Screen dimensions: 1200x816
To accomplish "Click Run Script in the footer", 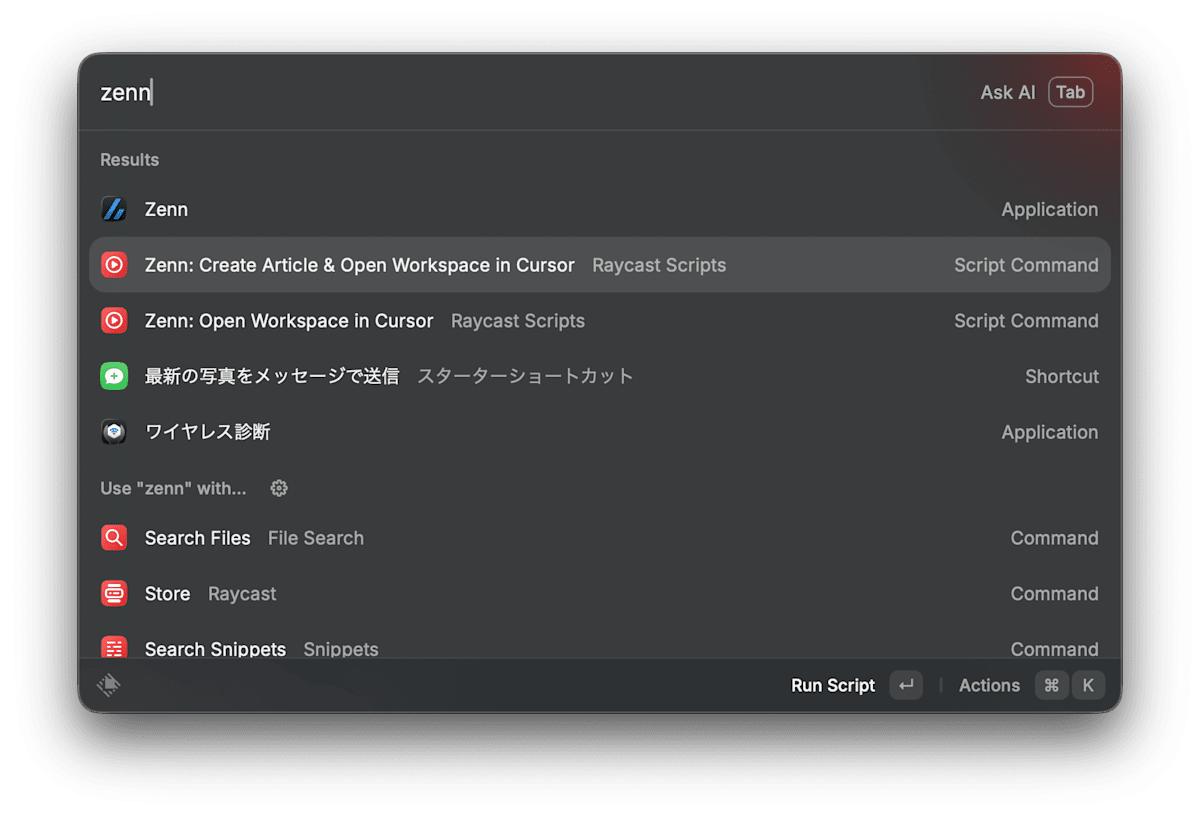I will 833,685.
